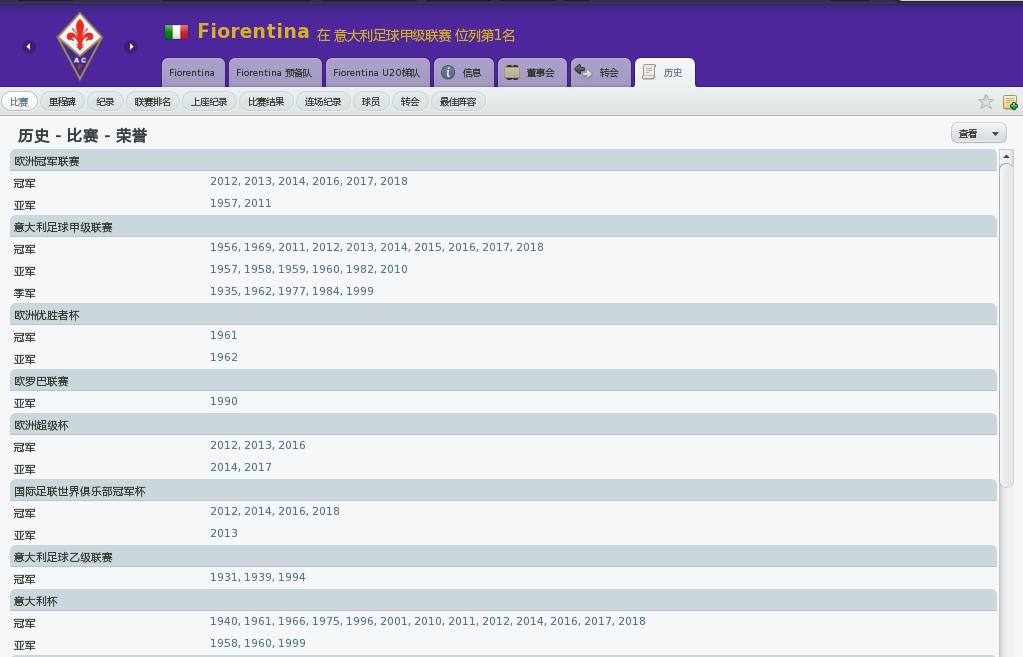Click years 2012, 2013, 2016 Super Cup
Image resolution: width=1023 pixels, height=657 pixels.
(x=258, y=445)
